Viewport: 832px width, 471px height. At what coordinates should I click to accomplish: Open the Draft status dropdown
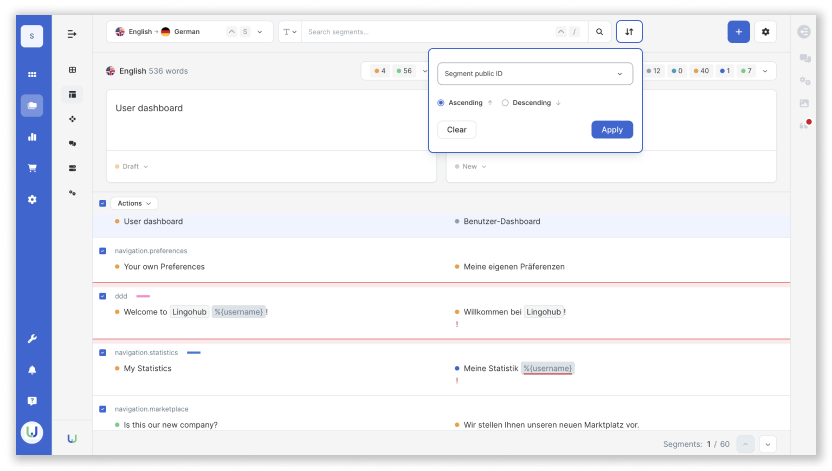[132, 167]
